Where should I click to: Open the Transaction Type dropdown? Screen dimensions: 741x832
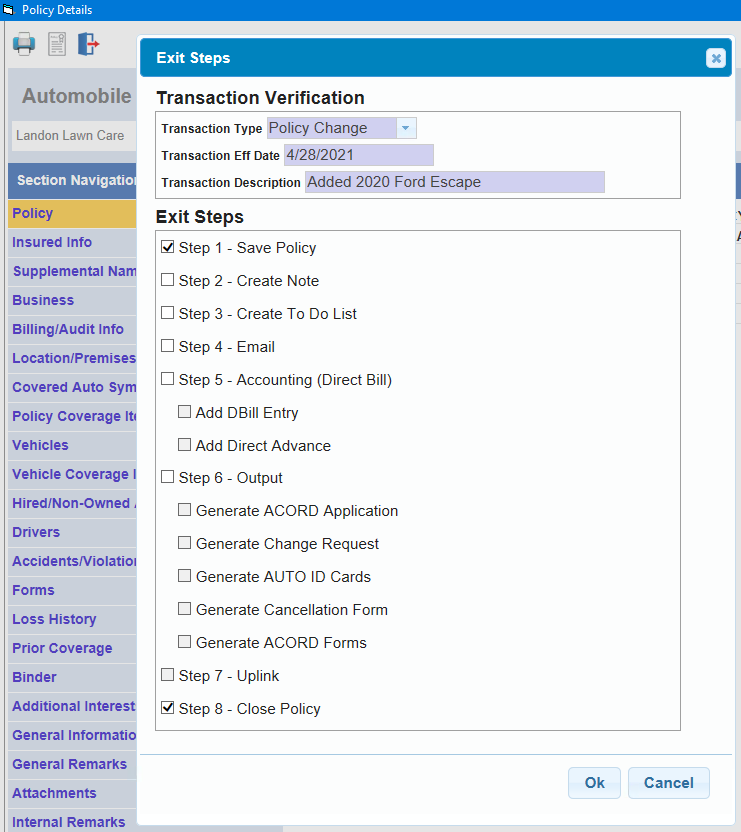(406, 128)
